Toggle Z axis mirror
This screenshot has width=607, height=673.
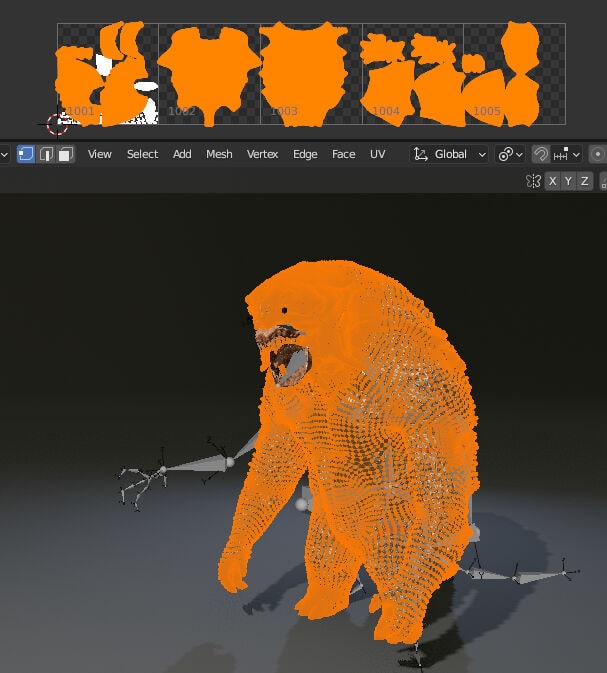(x=584, y=181)
